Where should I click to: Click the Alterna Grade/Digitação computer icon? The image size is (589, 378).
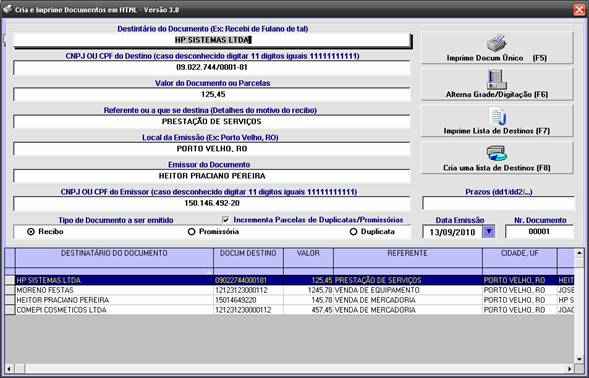point(497,80)
